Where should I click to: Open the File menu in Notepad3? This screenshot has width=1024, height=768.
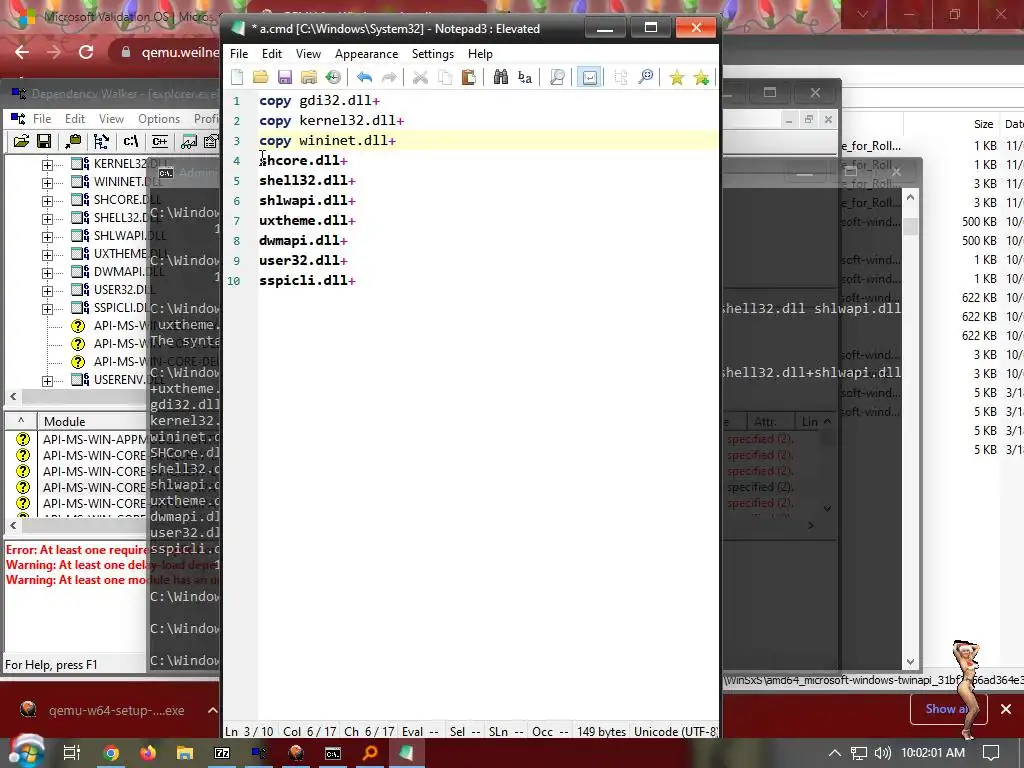239,54
